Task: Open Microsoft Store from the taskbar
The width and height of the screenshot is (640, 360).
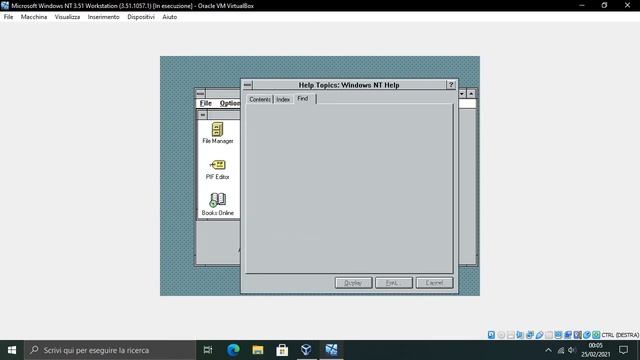Action: [282, 350]
